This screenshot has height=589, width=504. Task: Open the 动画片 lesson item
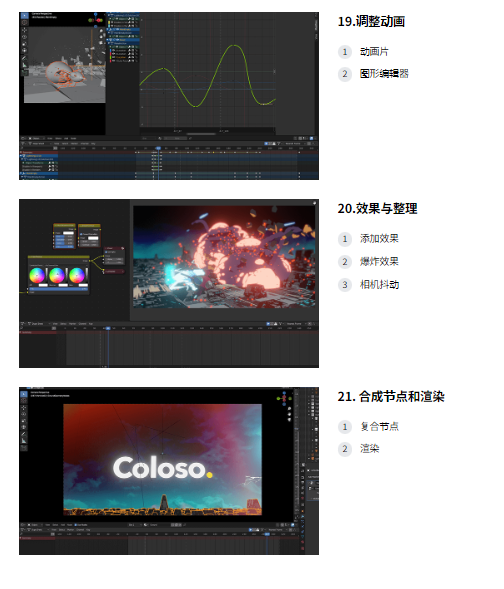tap(374, 51)
